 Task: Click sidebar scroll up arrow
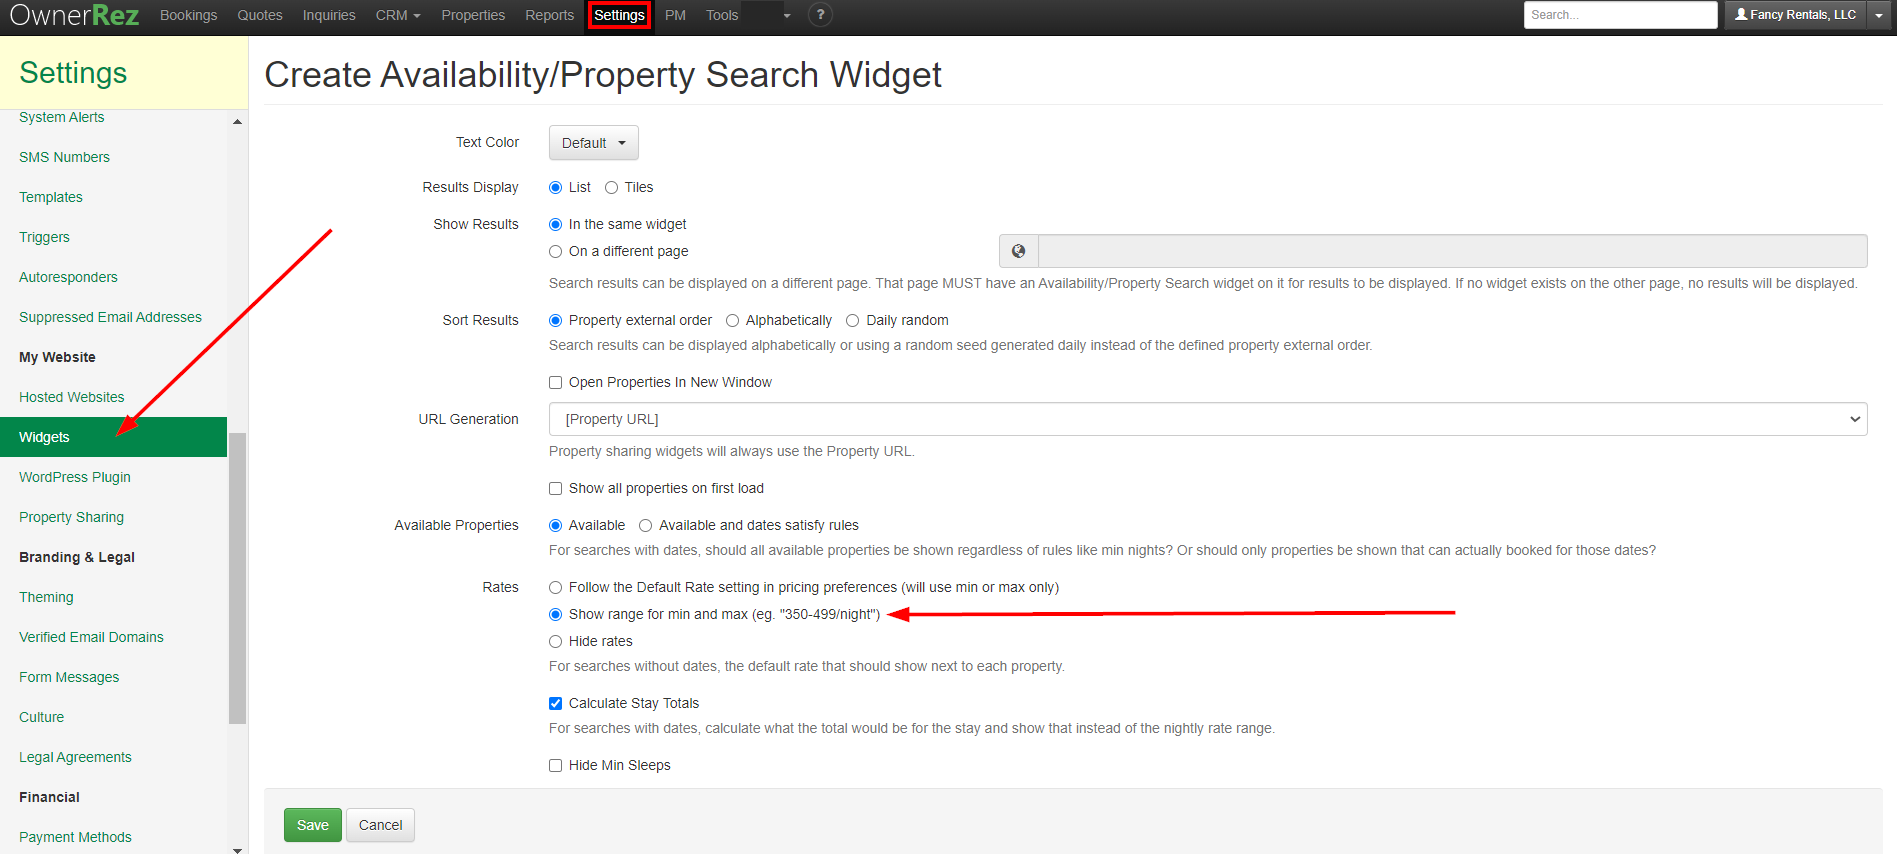point(237,121)
